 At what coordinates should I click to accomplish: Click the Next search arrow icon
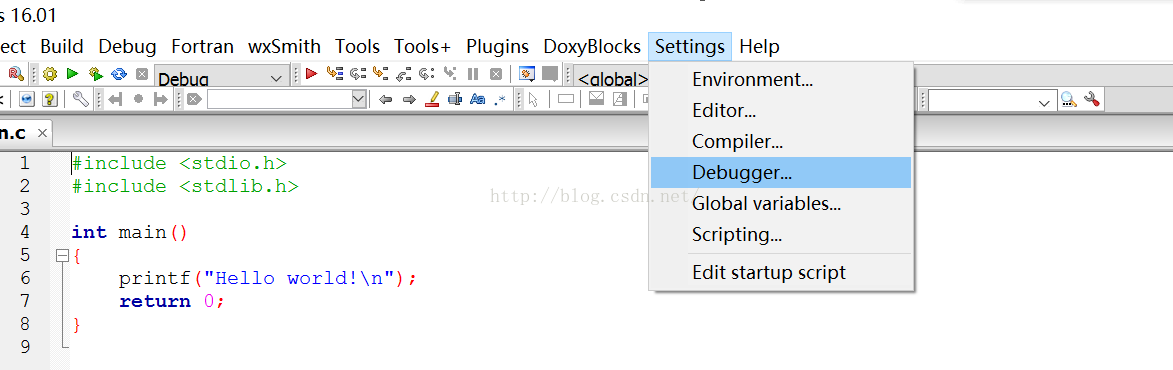point(408,99)
